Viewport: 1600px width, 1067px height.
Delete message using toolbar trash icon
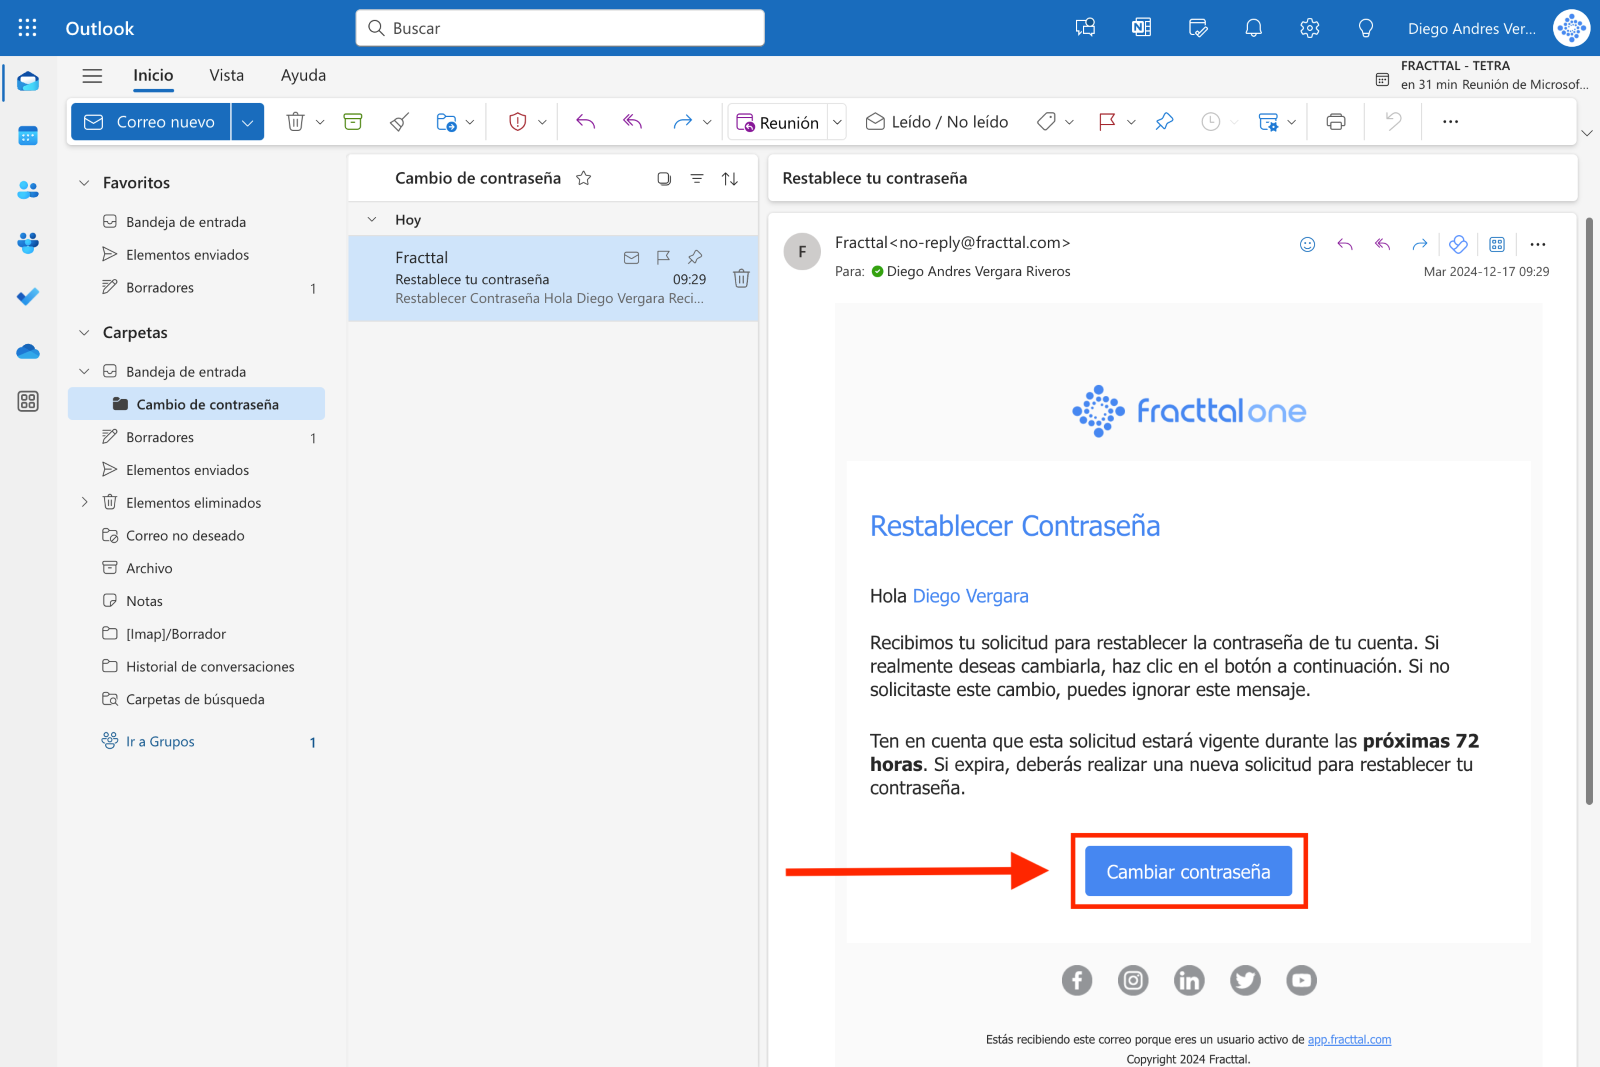point(295,122)
